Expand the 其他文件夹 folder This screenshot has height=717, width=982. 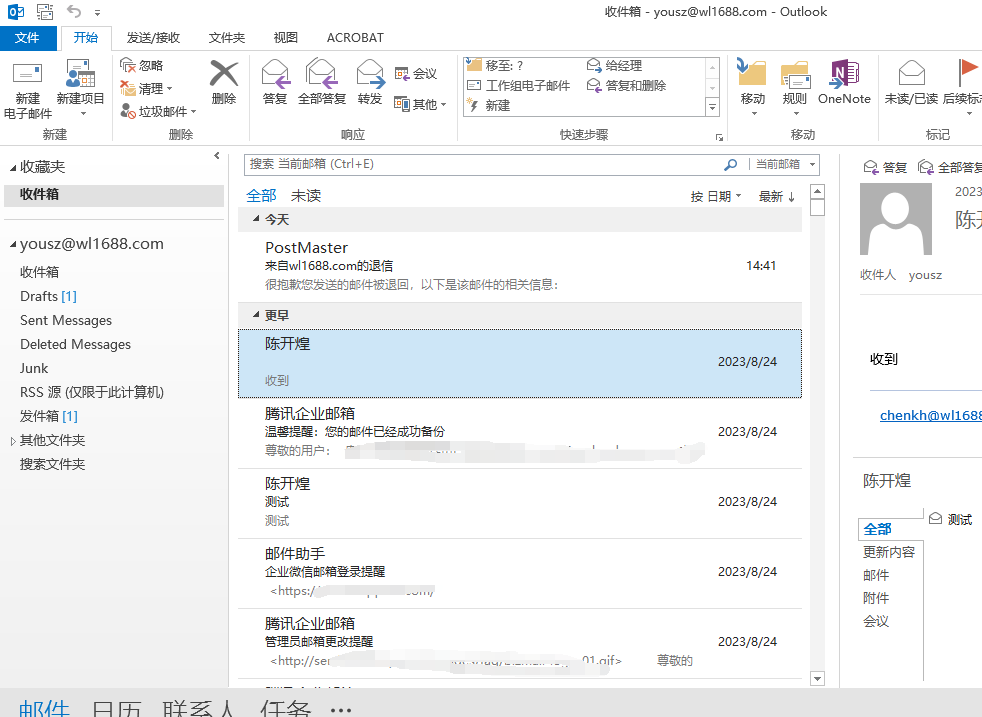point(13,441)
